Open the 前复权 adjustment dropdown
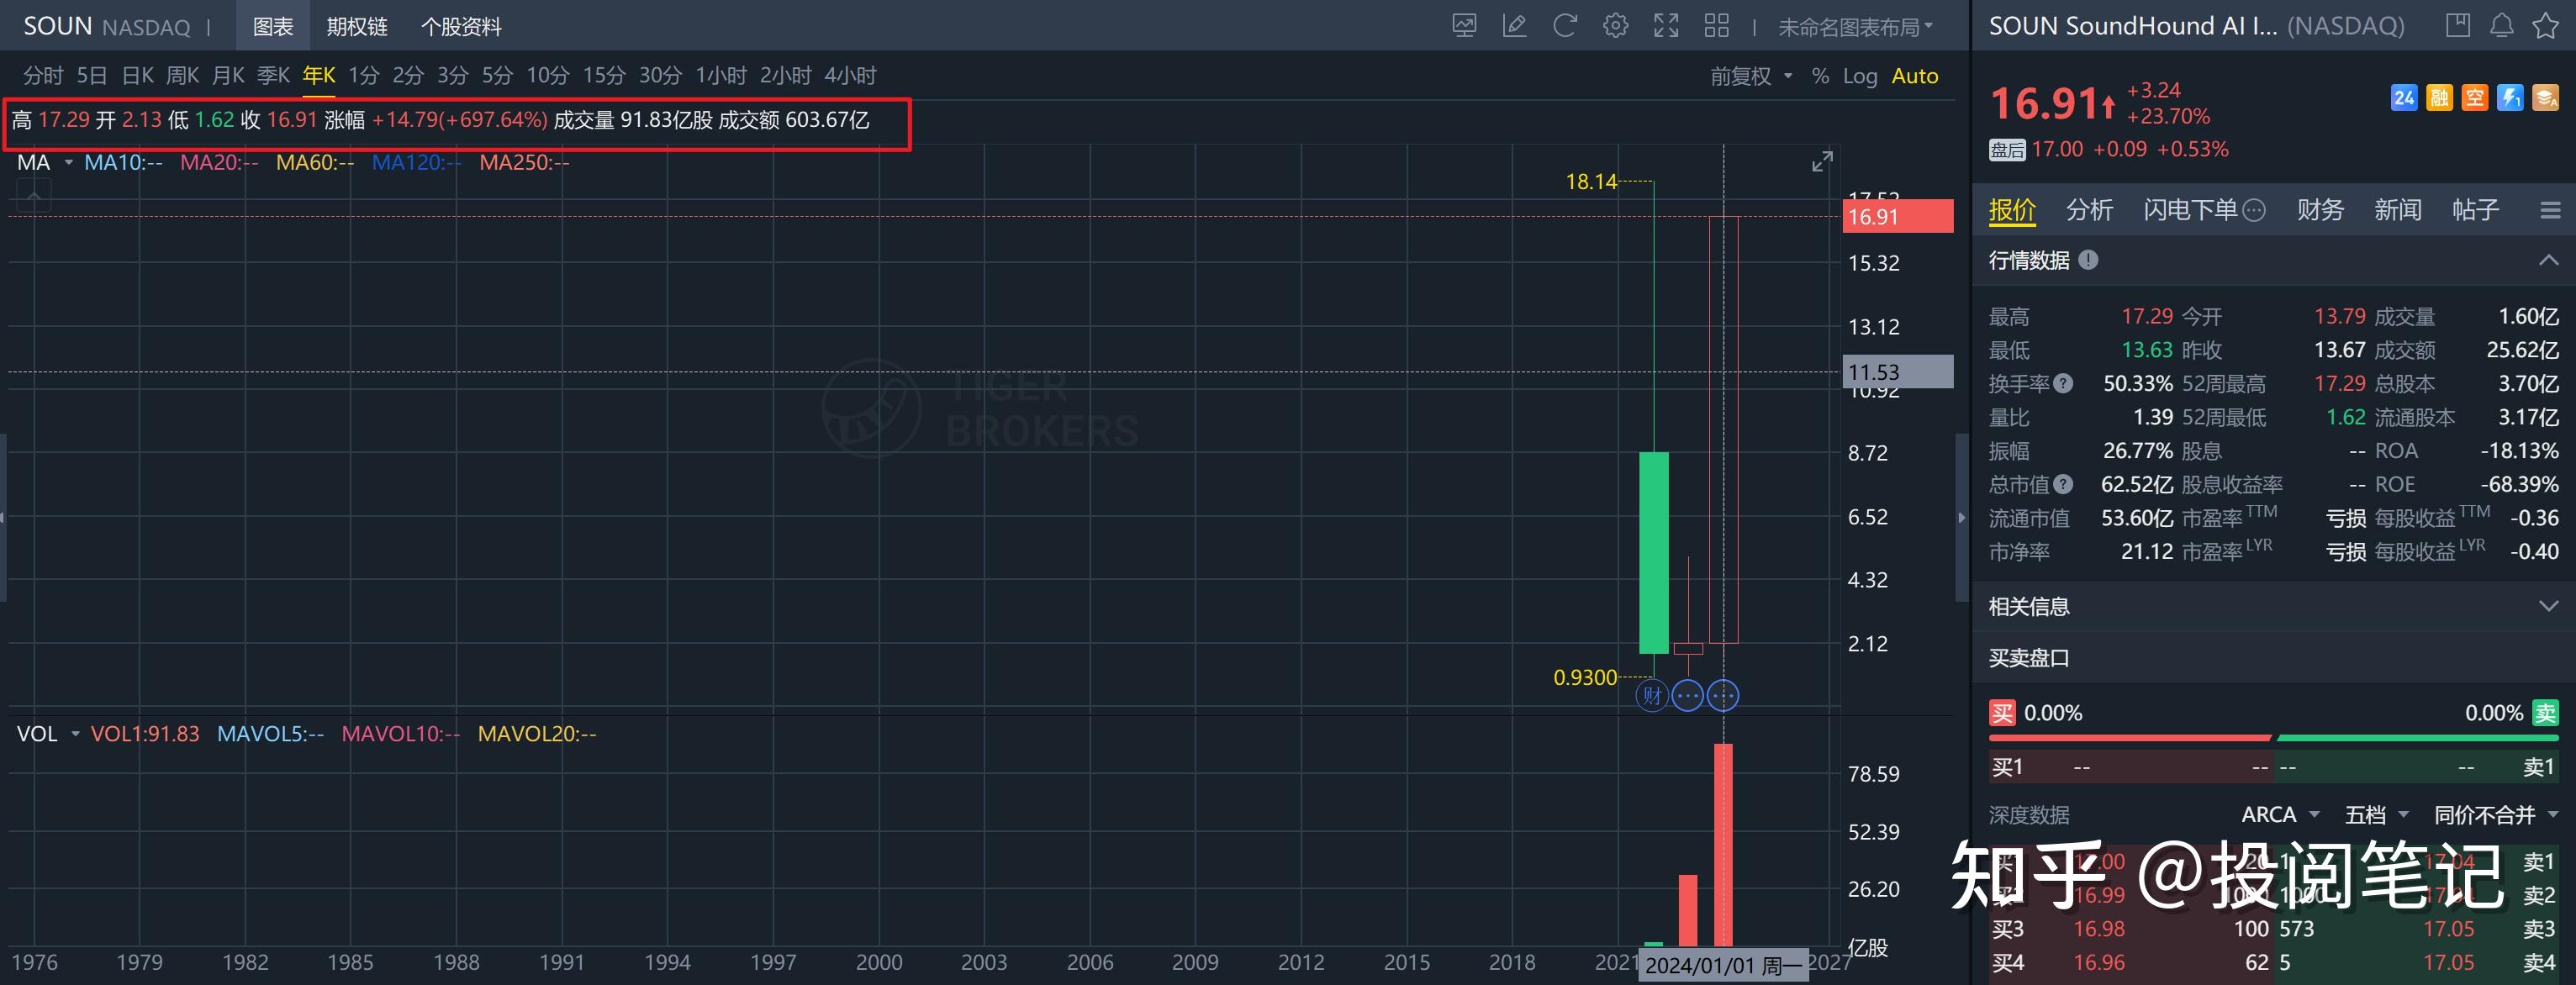2576x985 pixels. pyautogui.click(x=1750, y=76)
